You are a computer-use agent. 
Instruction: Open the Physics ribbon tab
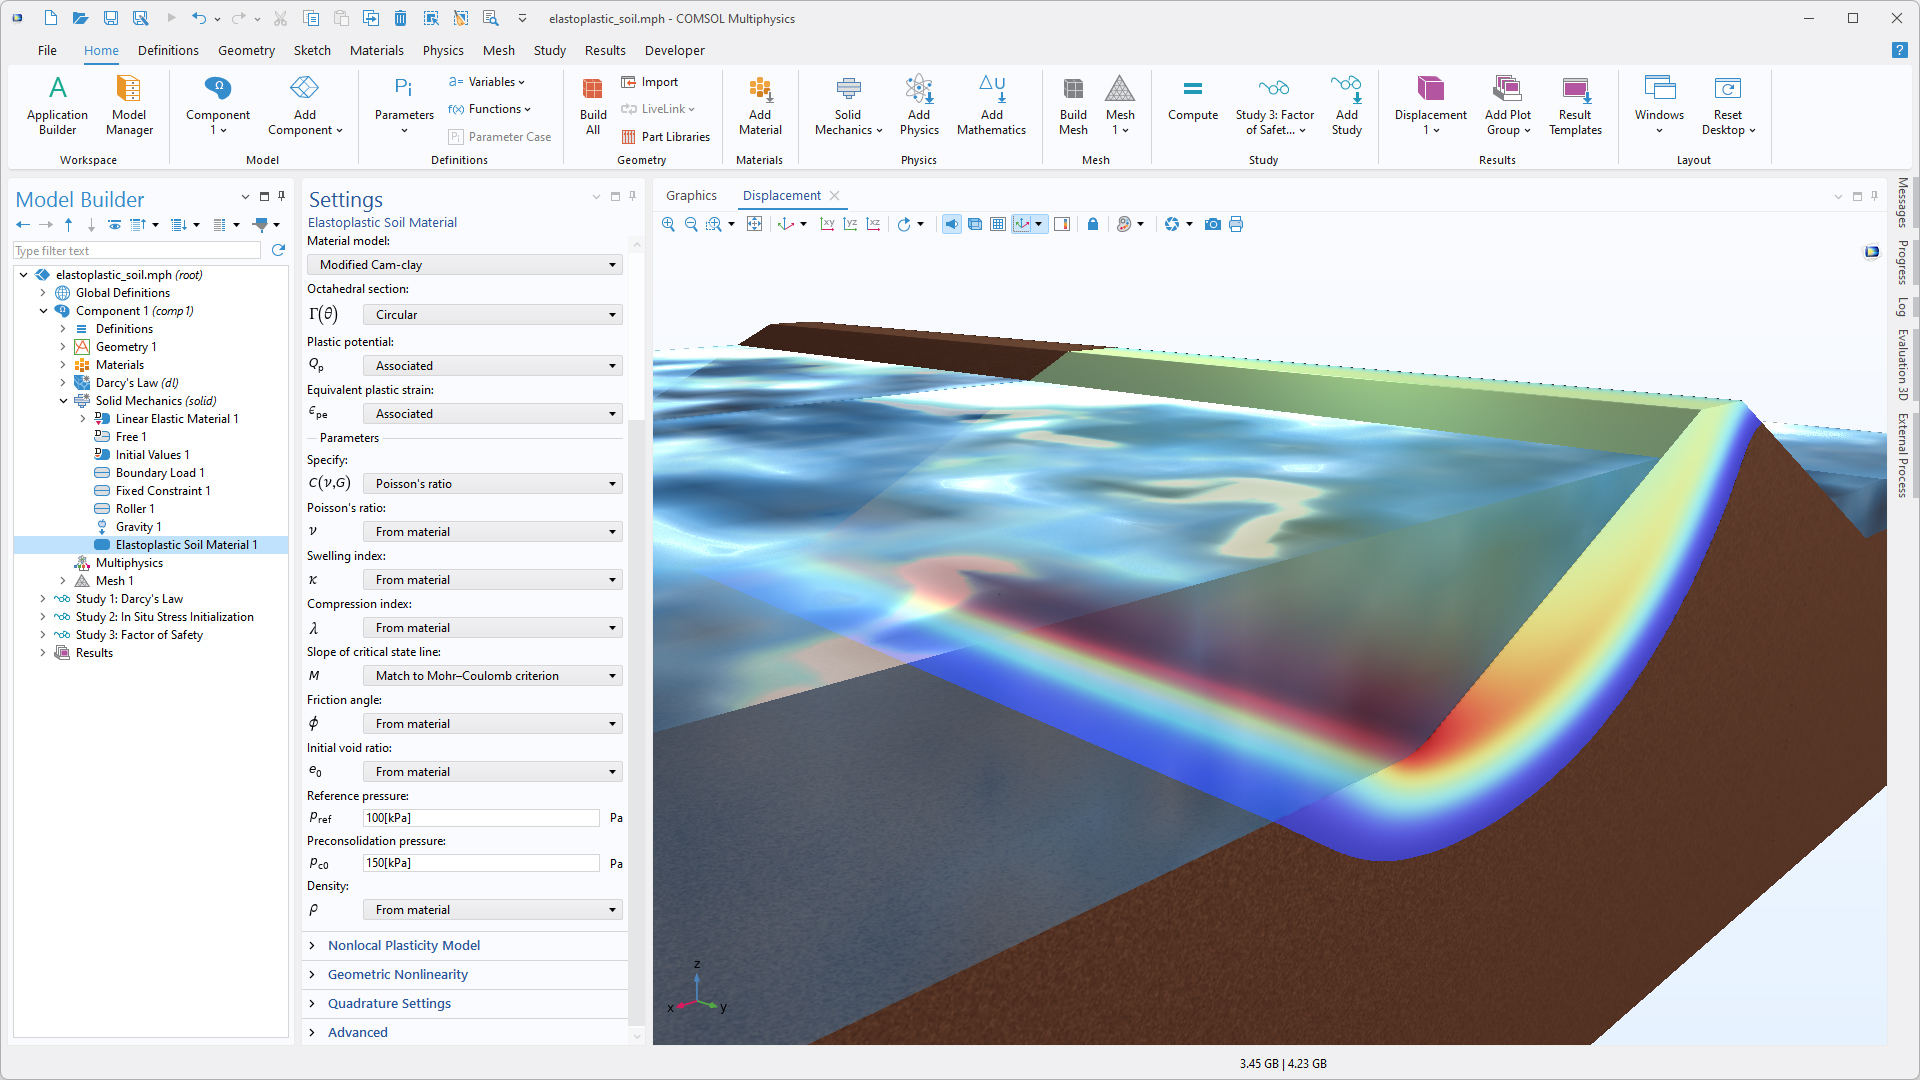pyautogui.click(x=442, y=50)
